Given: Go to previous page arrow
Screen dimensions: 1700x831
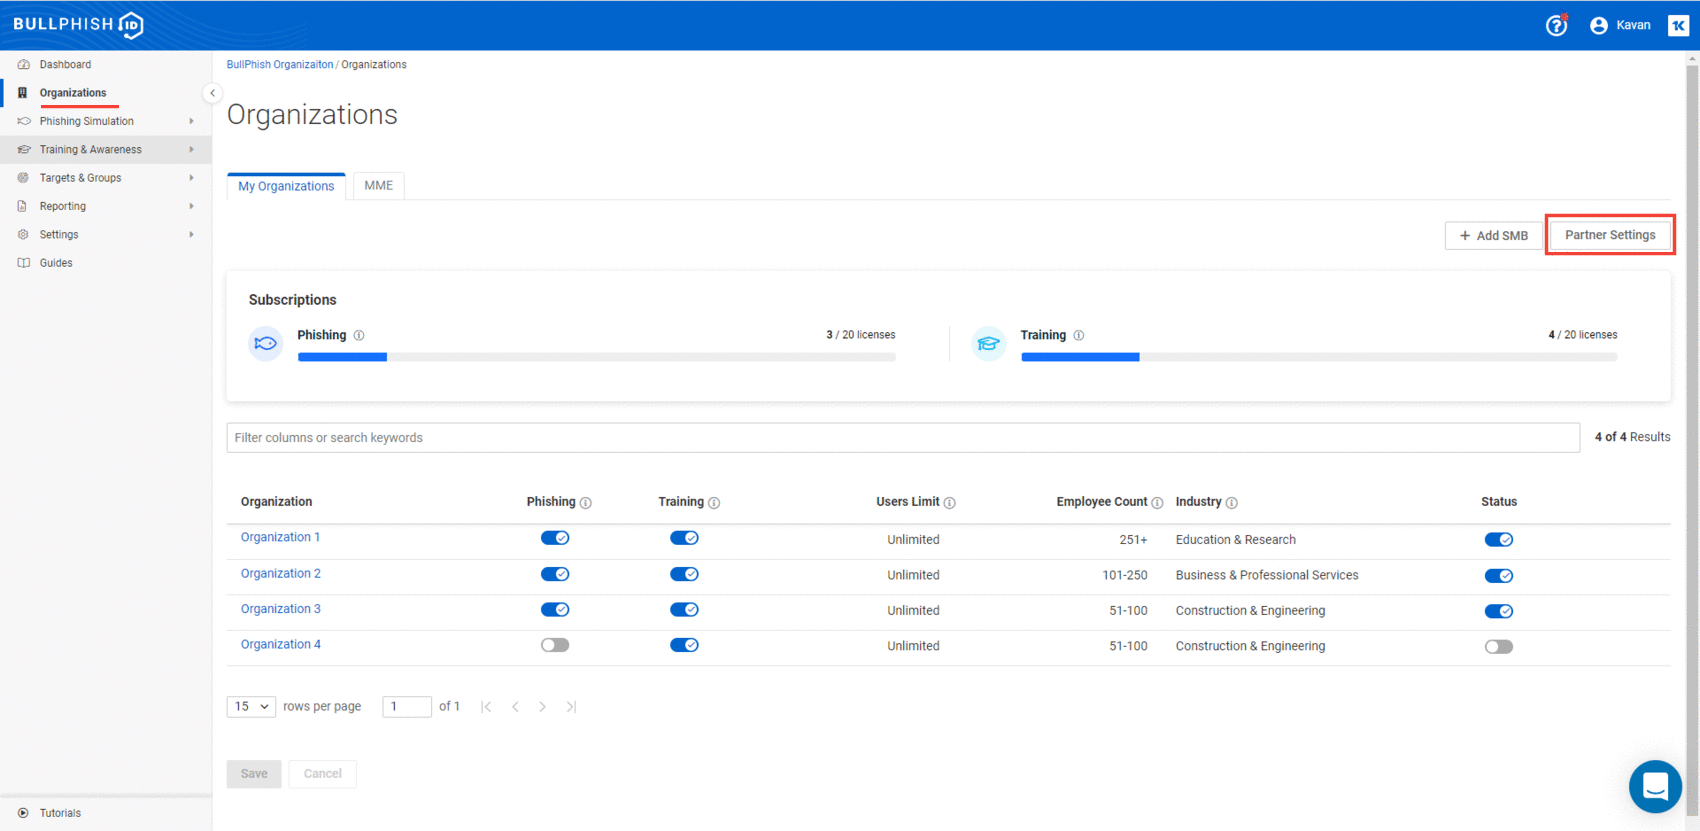Looking at the screenshot, I should pos(515,707).
